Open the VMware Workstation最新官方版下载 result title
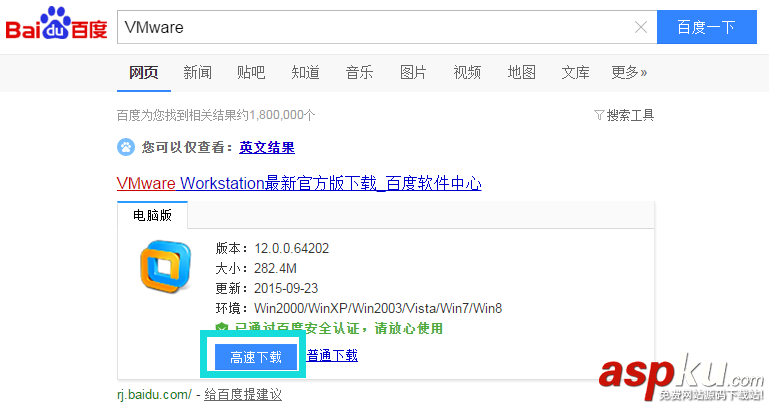This screenshot has width=769, height=407. (x=299, y=183)
